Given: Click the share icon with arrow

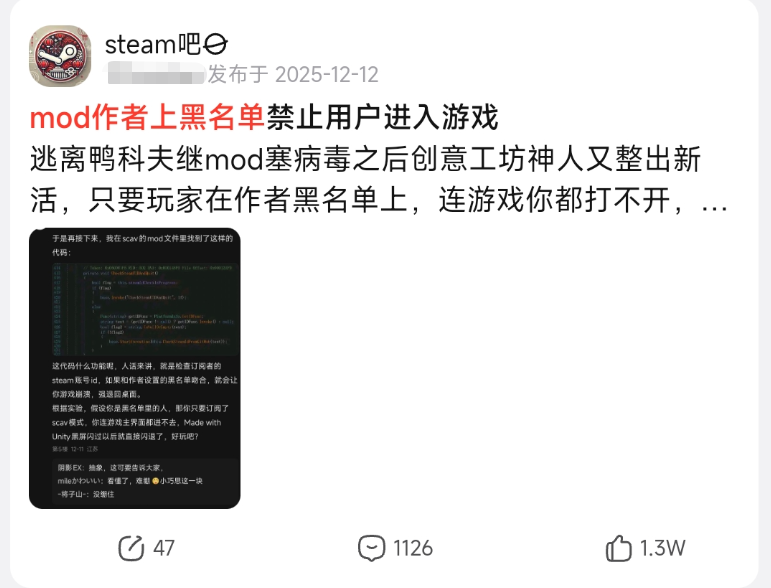Looking at the screenshot, I should point(131,548).
